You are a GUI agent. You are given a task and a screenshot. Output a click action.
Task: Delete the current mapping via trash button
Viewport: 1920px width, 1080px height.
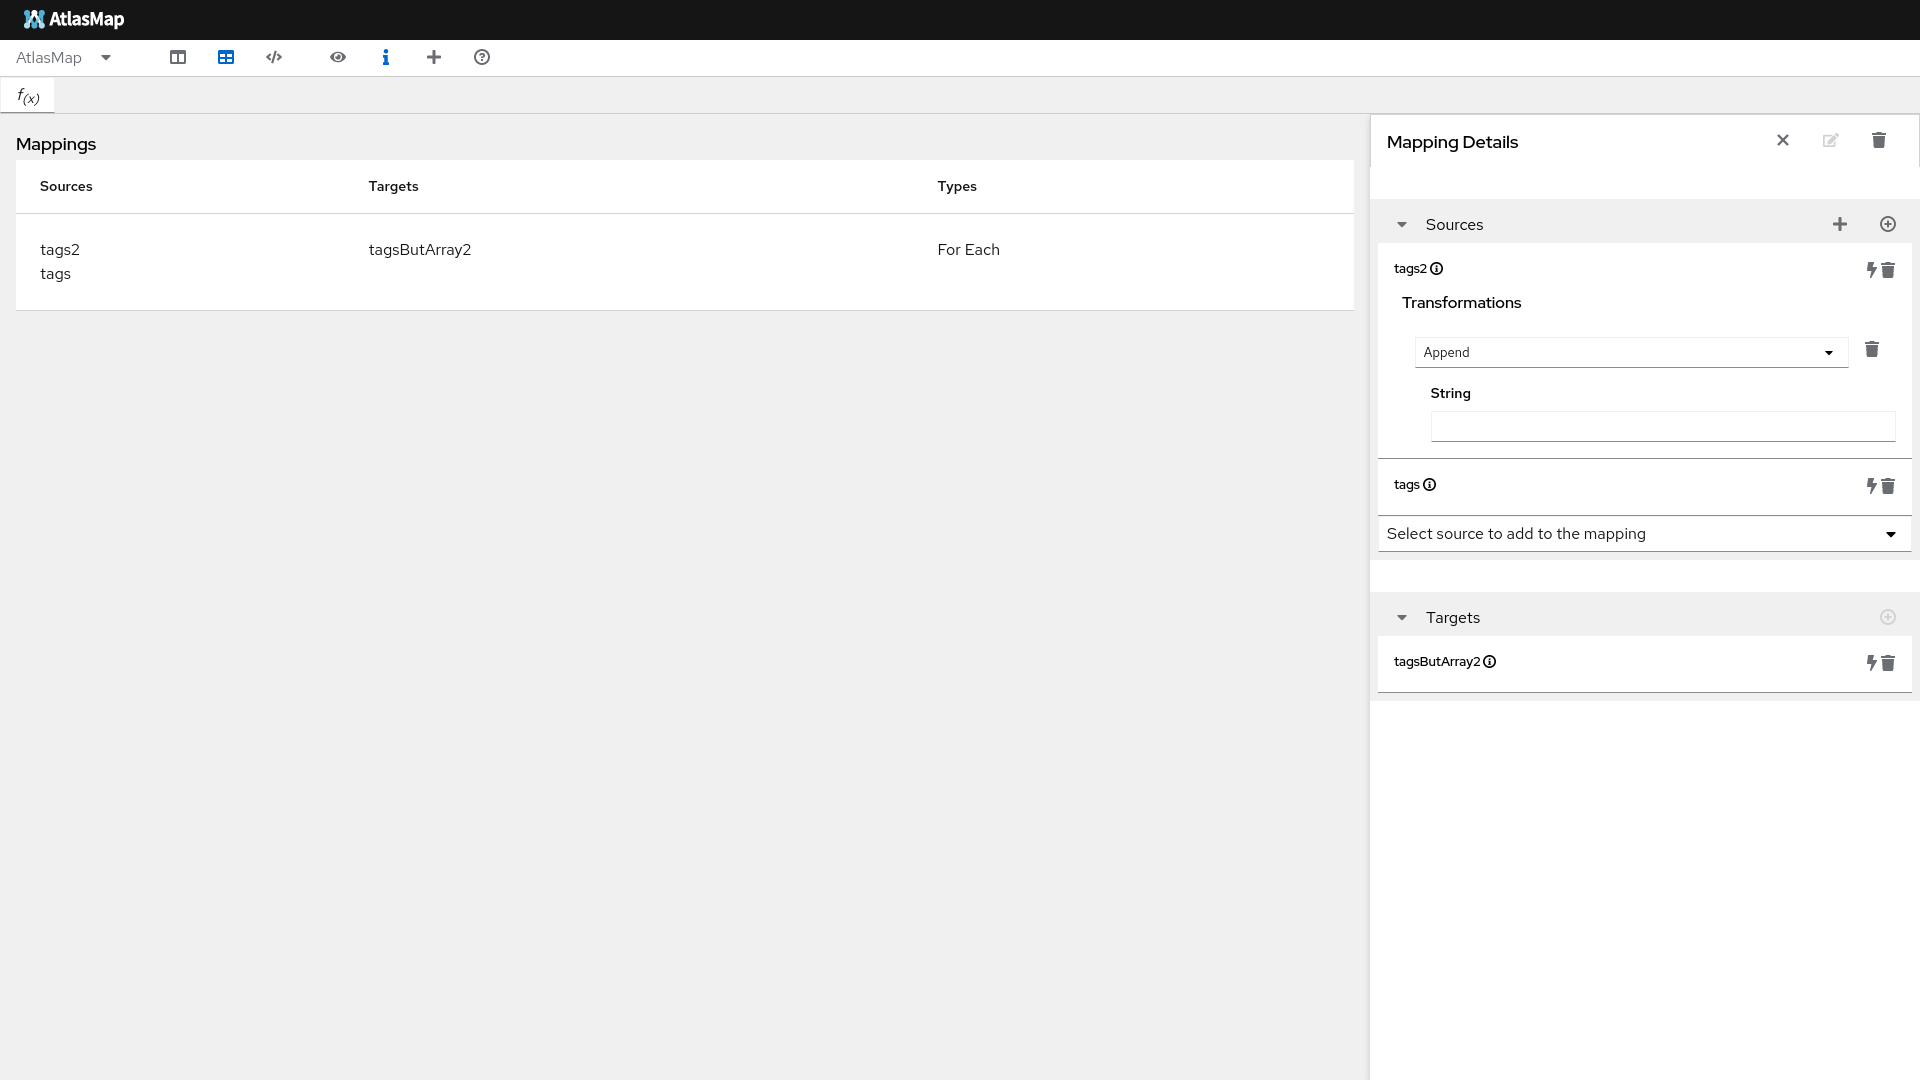[x=1879, y=140]
